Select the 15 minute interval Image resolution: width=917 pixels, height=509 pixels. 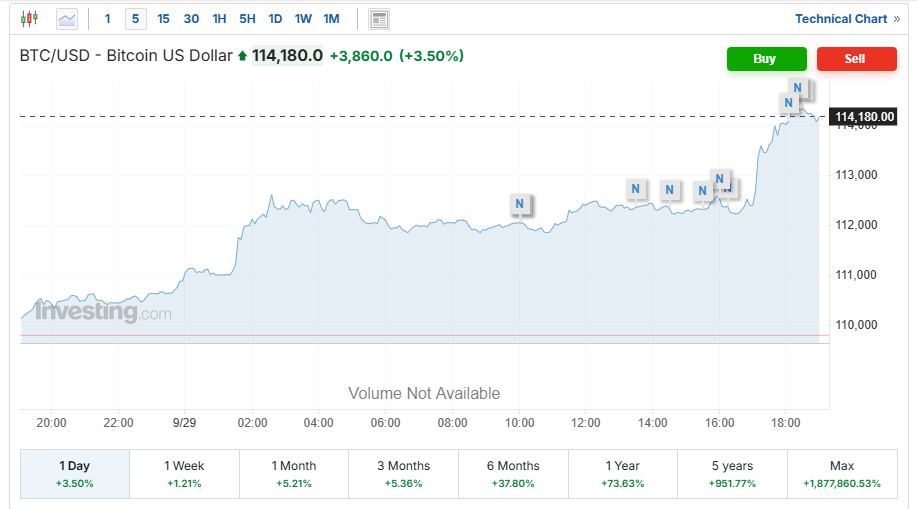click(x=163, y=18)
